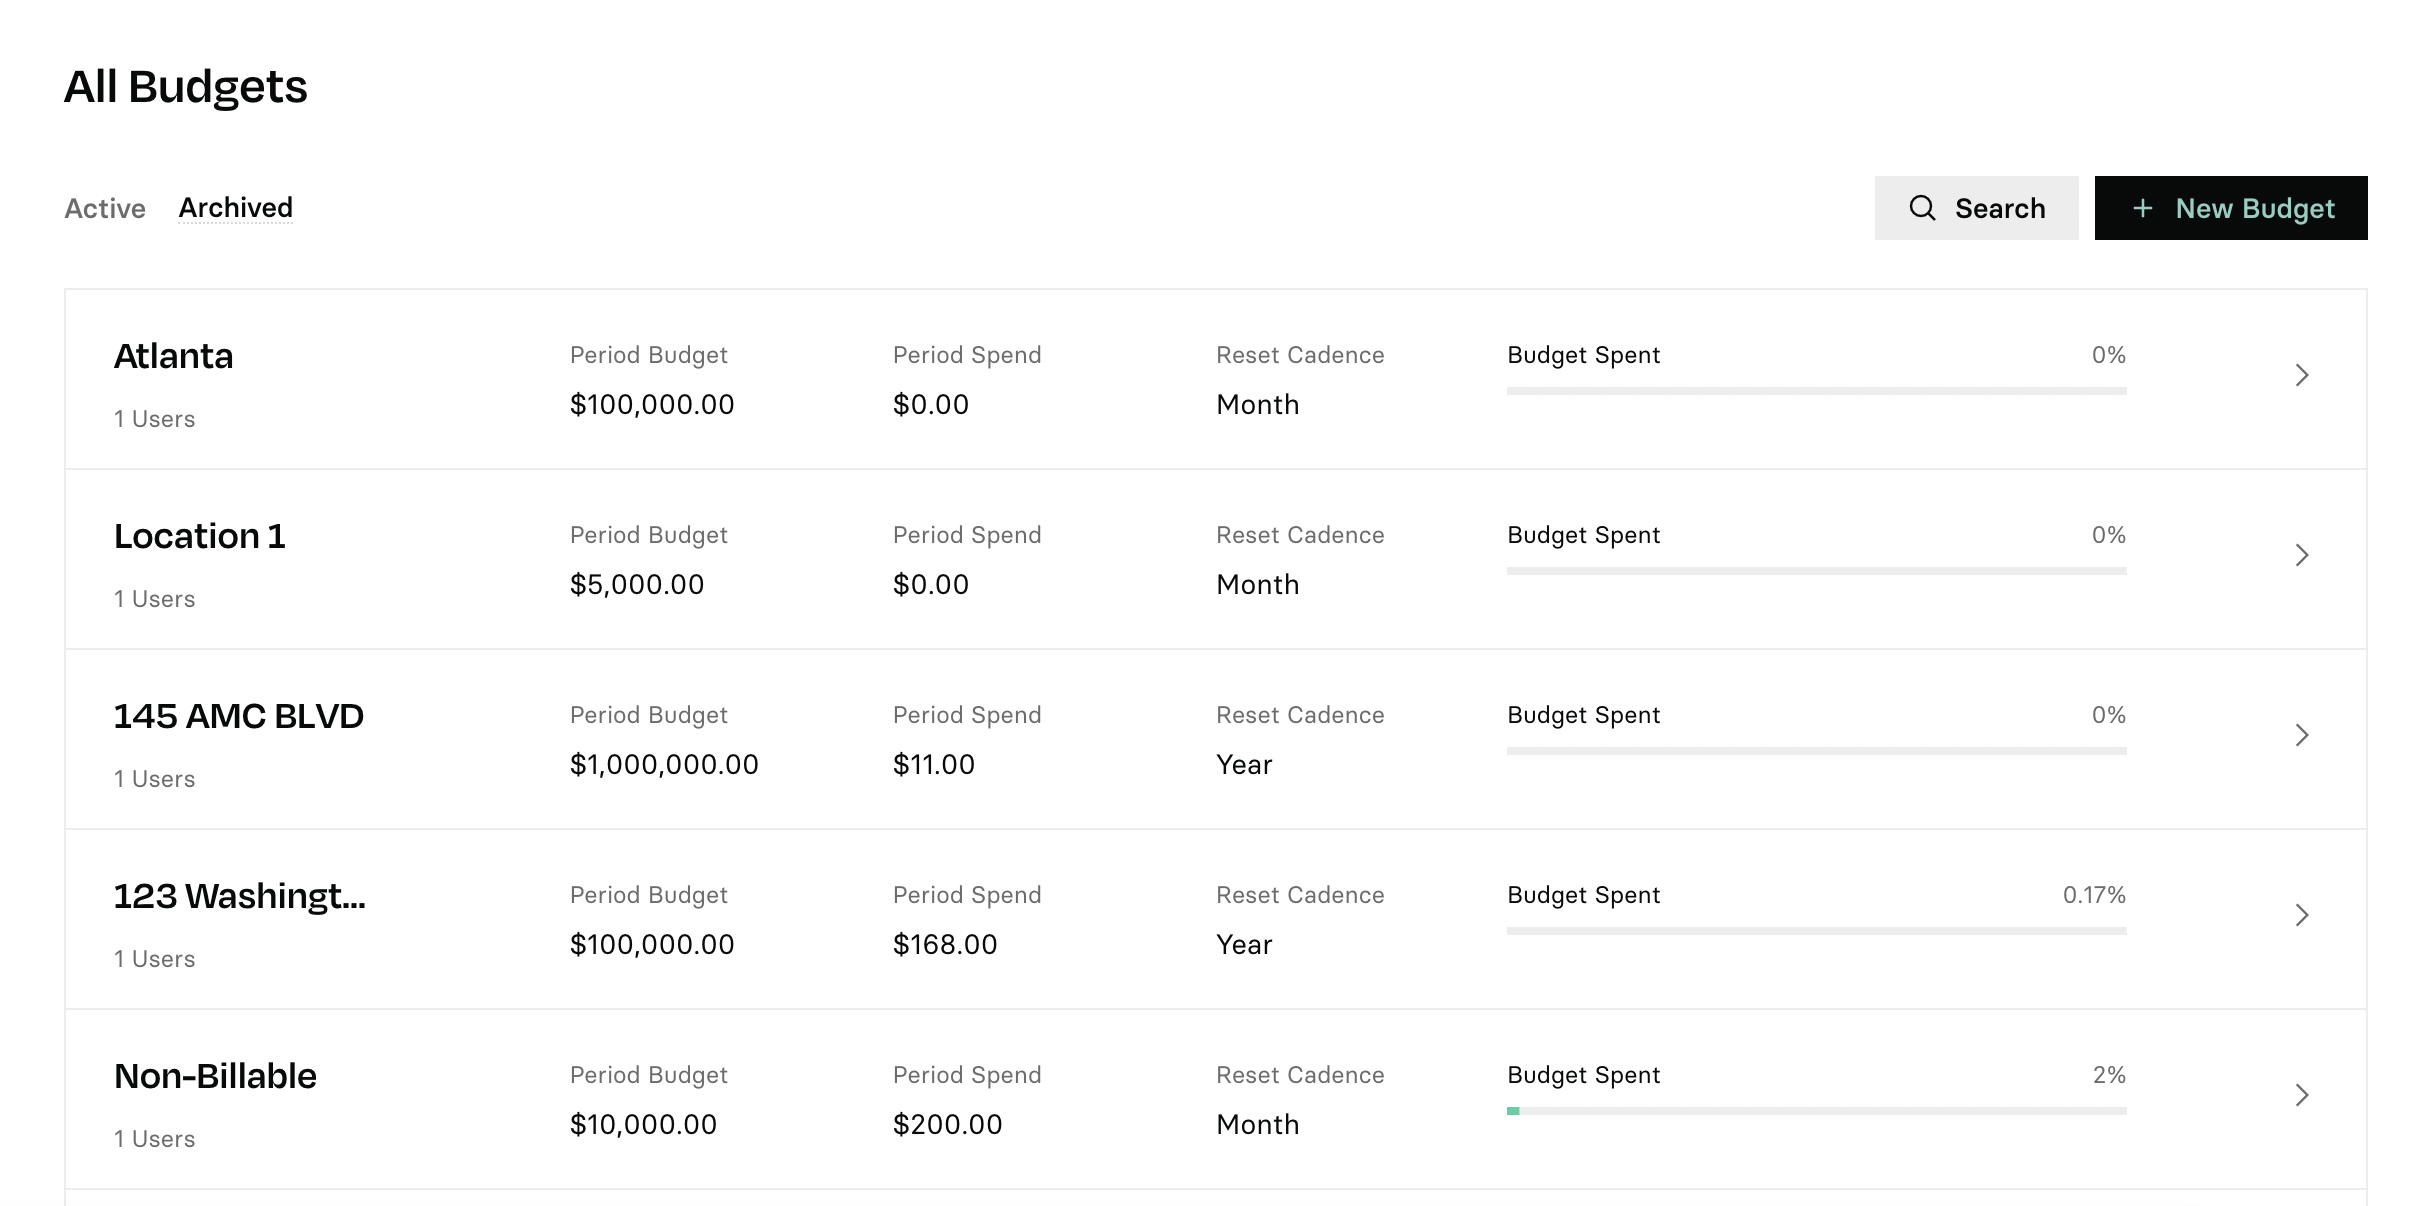The height and width of the screenshot is (1206, 2424).
Task: Switch to the Archived tab
Action: pyautogui.click(x=236, y=208)
